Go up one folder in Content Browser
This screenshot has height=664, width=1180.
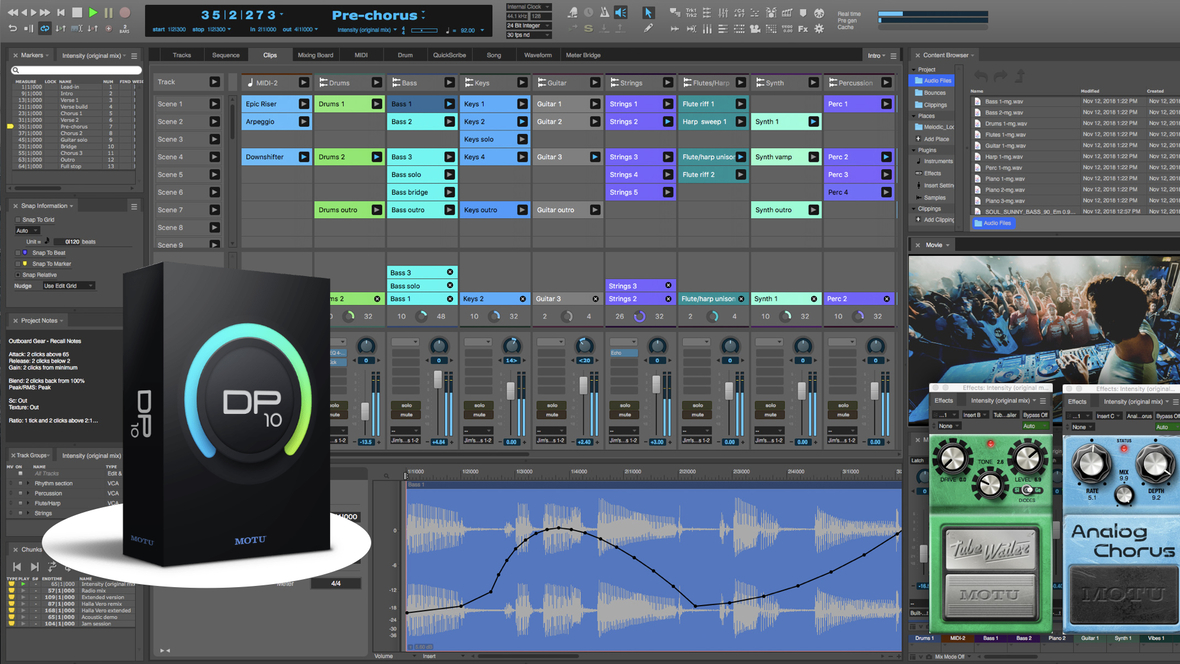(x=1020, y=76)
